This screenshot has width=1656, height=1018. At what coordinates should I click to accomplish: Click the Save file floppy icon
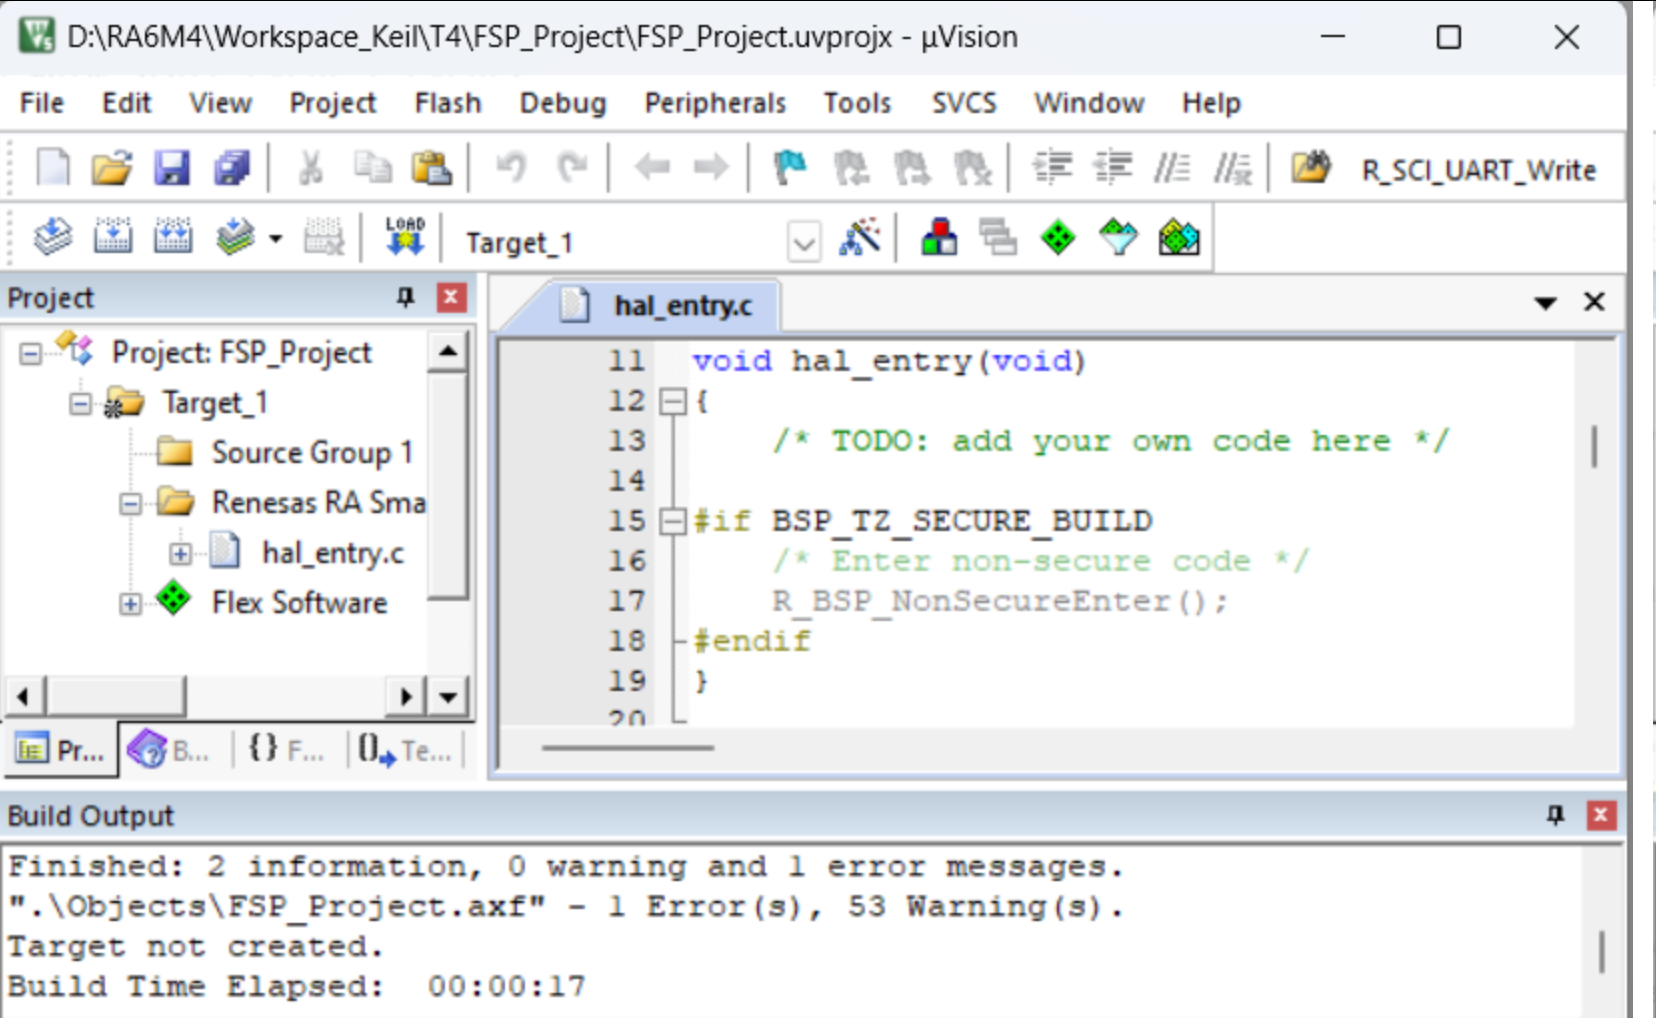171,168
